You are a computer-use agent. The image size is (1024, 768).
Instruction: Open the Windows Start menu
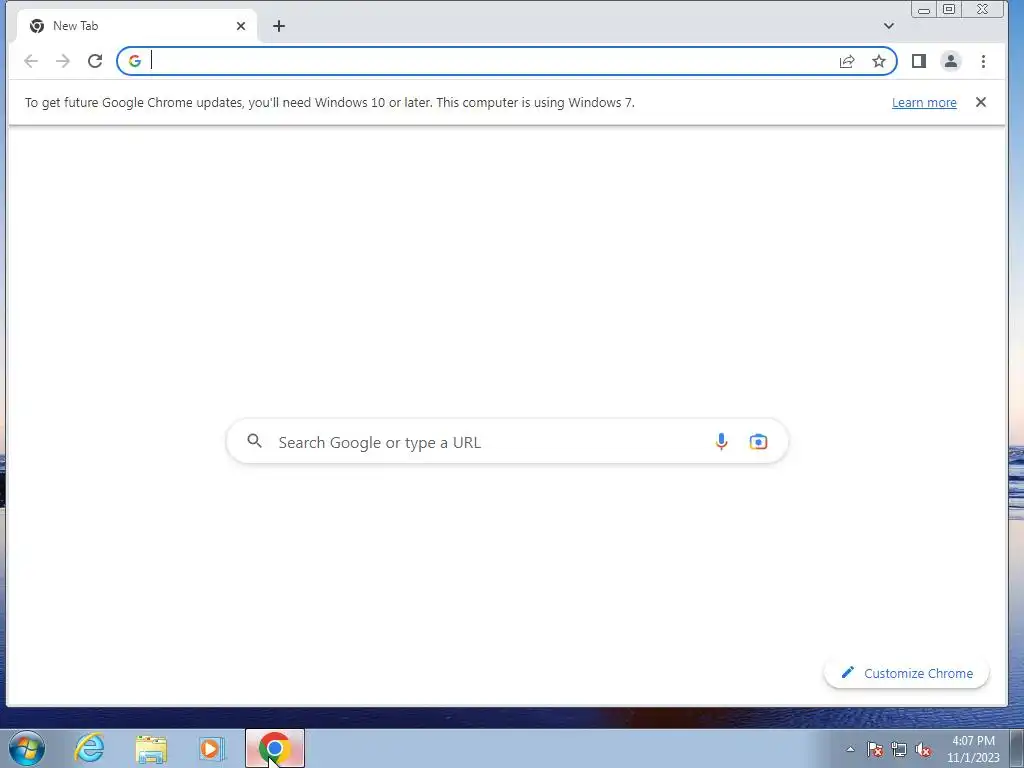tap(27, 748)
